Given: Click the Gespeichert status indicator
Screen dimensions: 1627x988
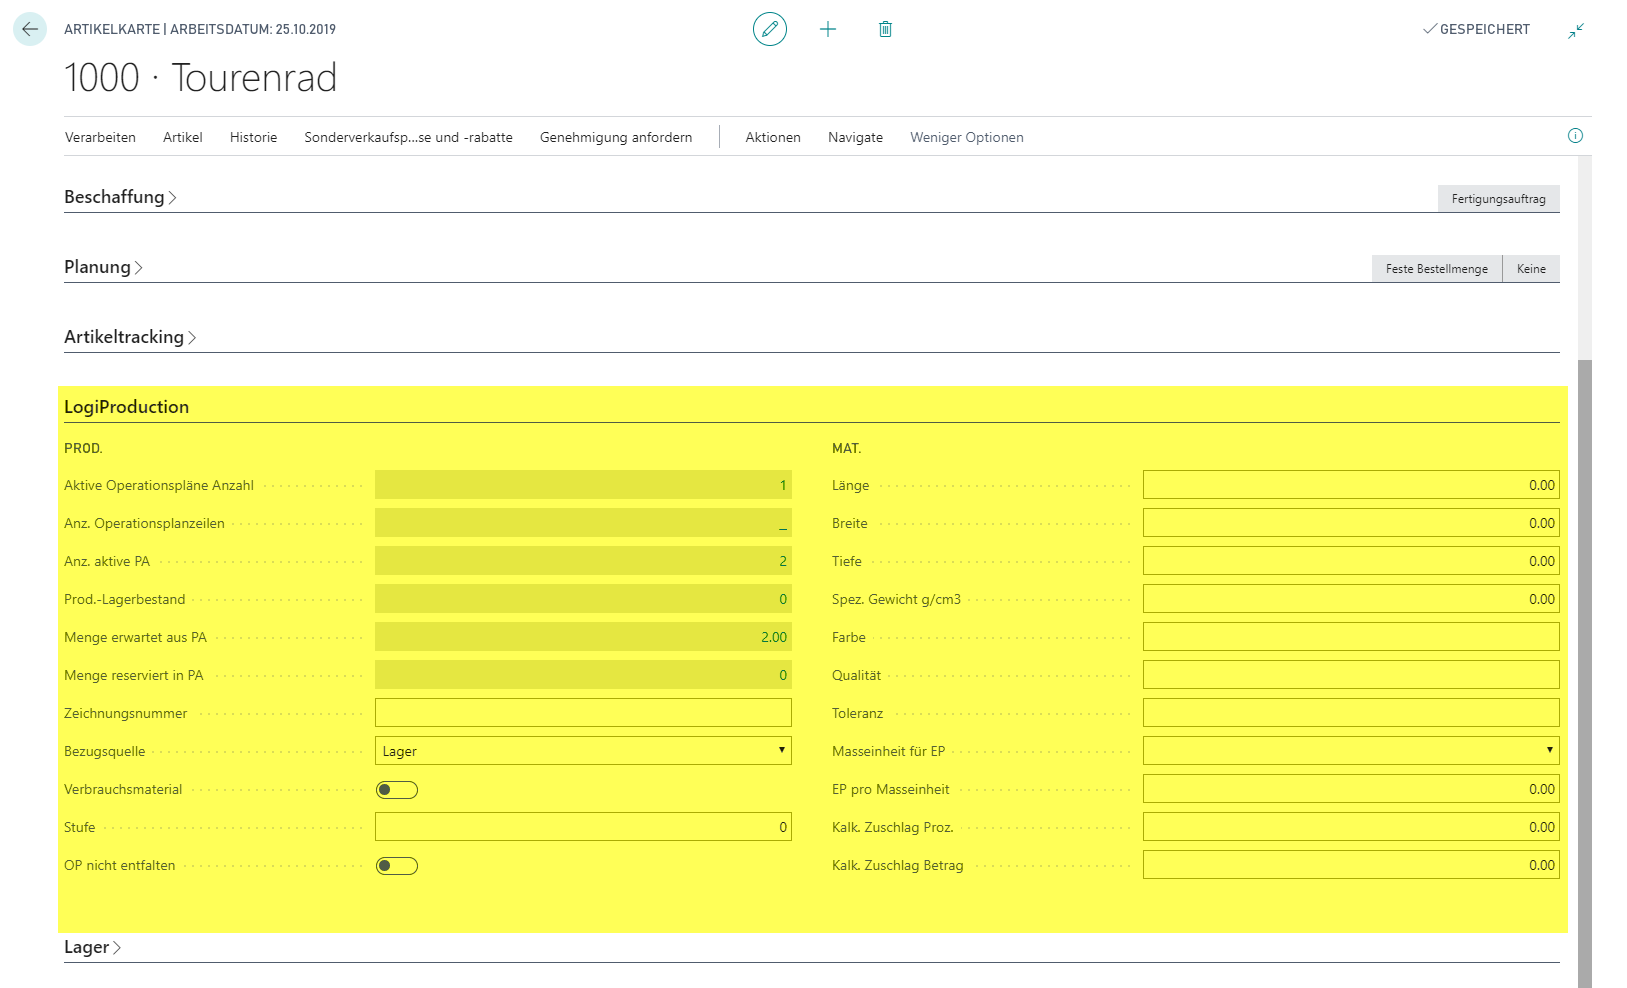Looking at the screenshot, I should coord(1476,29).
